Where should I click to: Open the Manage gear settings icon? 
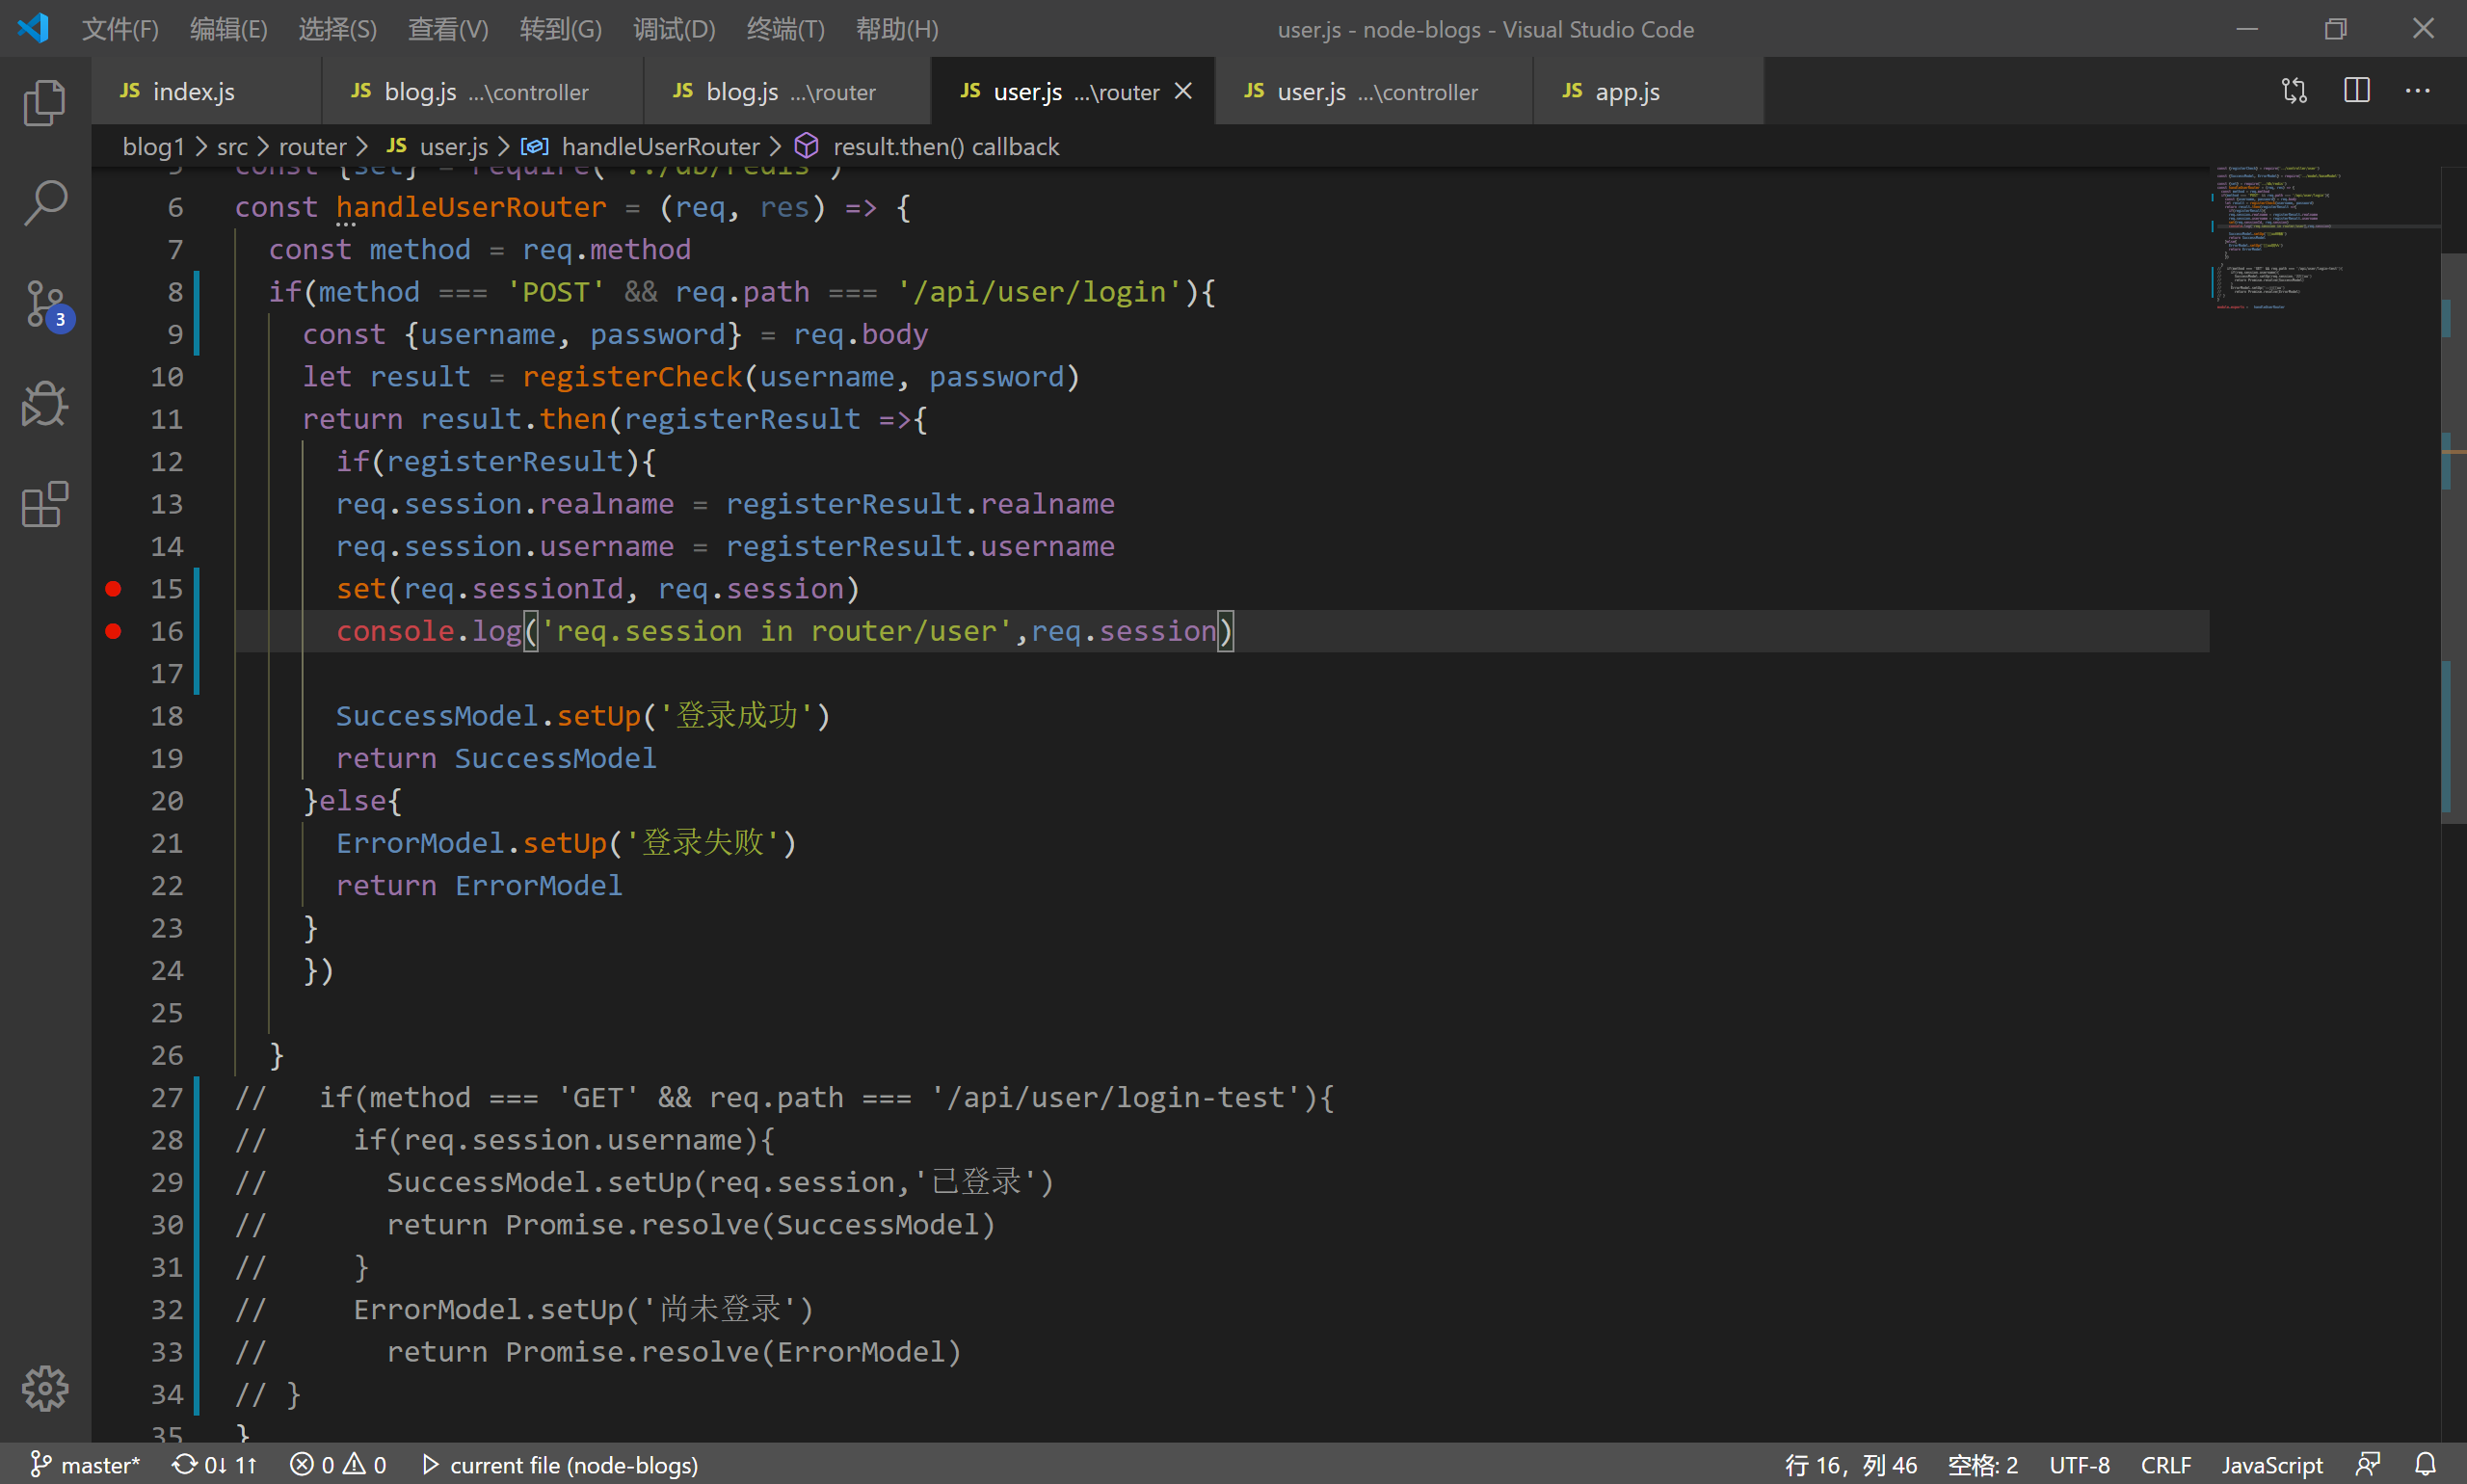[x=45, y=1388]
